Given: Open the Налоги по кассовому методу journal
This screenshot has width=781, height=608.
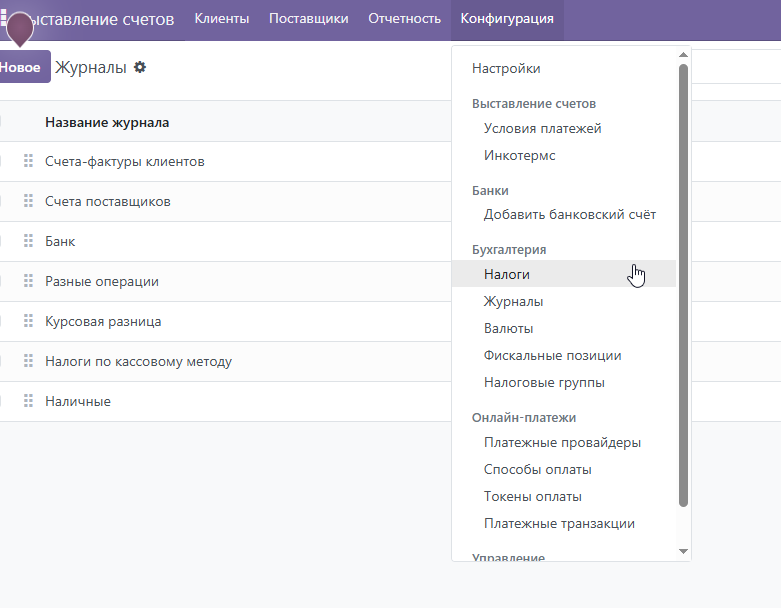Looking at the screenshot, I should (138, 362).
